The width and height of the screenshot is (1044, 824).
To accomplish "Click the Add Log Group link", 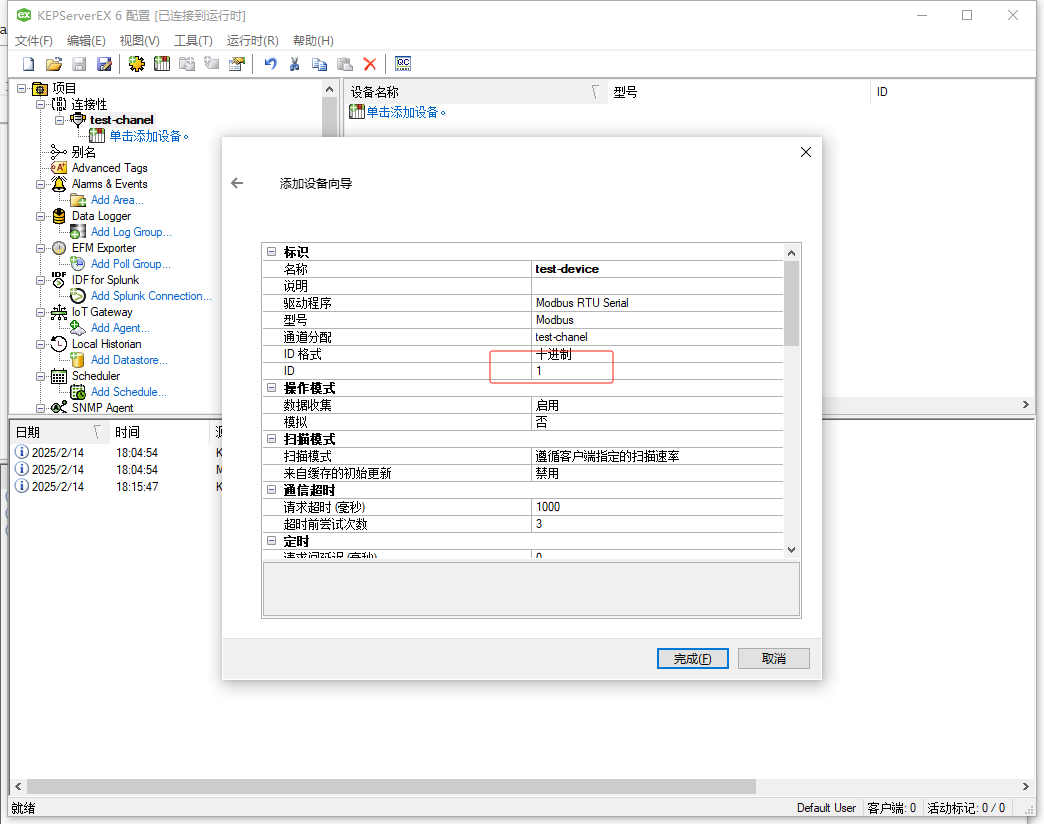I will pyautogui.click(x=131, y=232).
